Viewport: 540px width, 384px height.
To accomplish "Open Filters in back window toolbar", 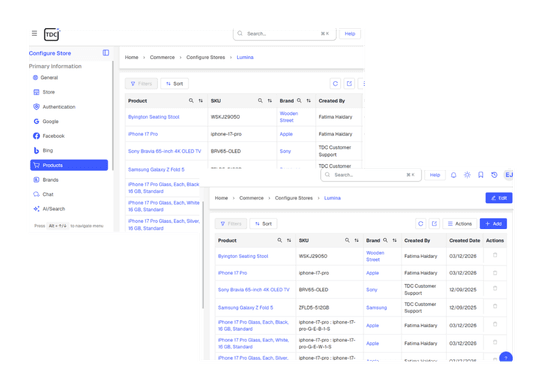I will click(x=141, y=83).
